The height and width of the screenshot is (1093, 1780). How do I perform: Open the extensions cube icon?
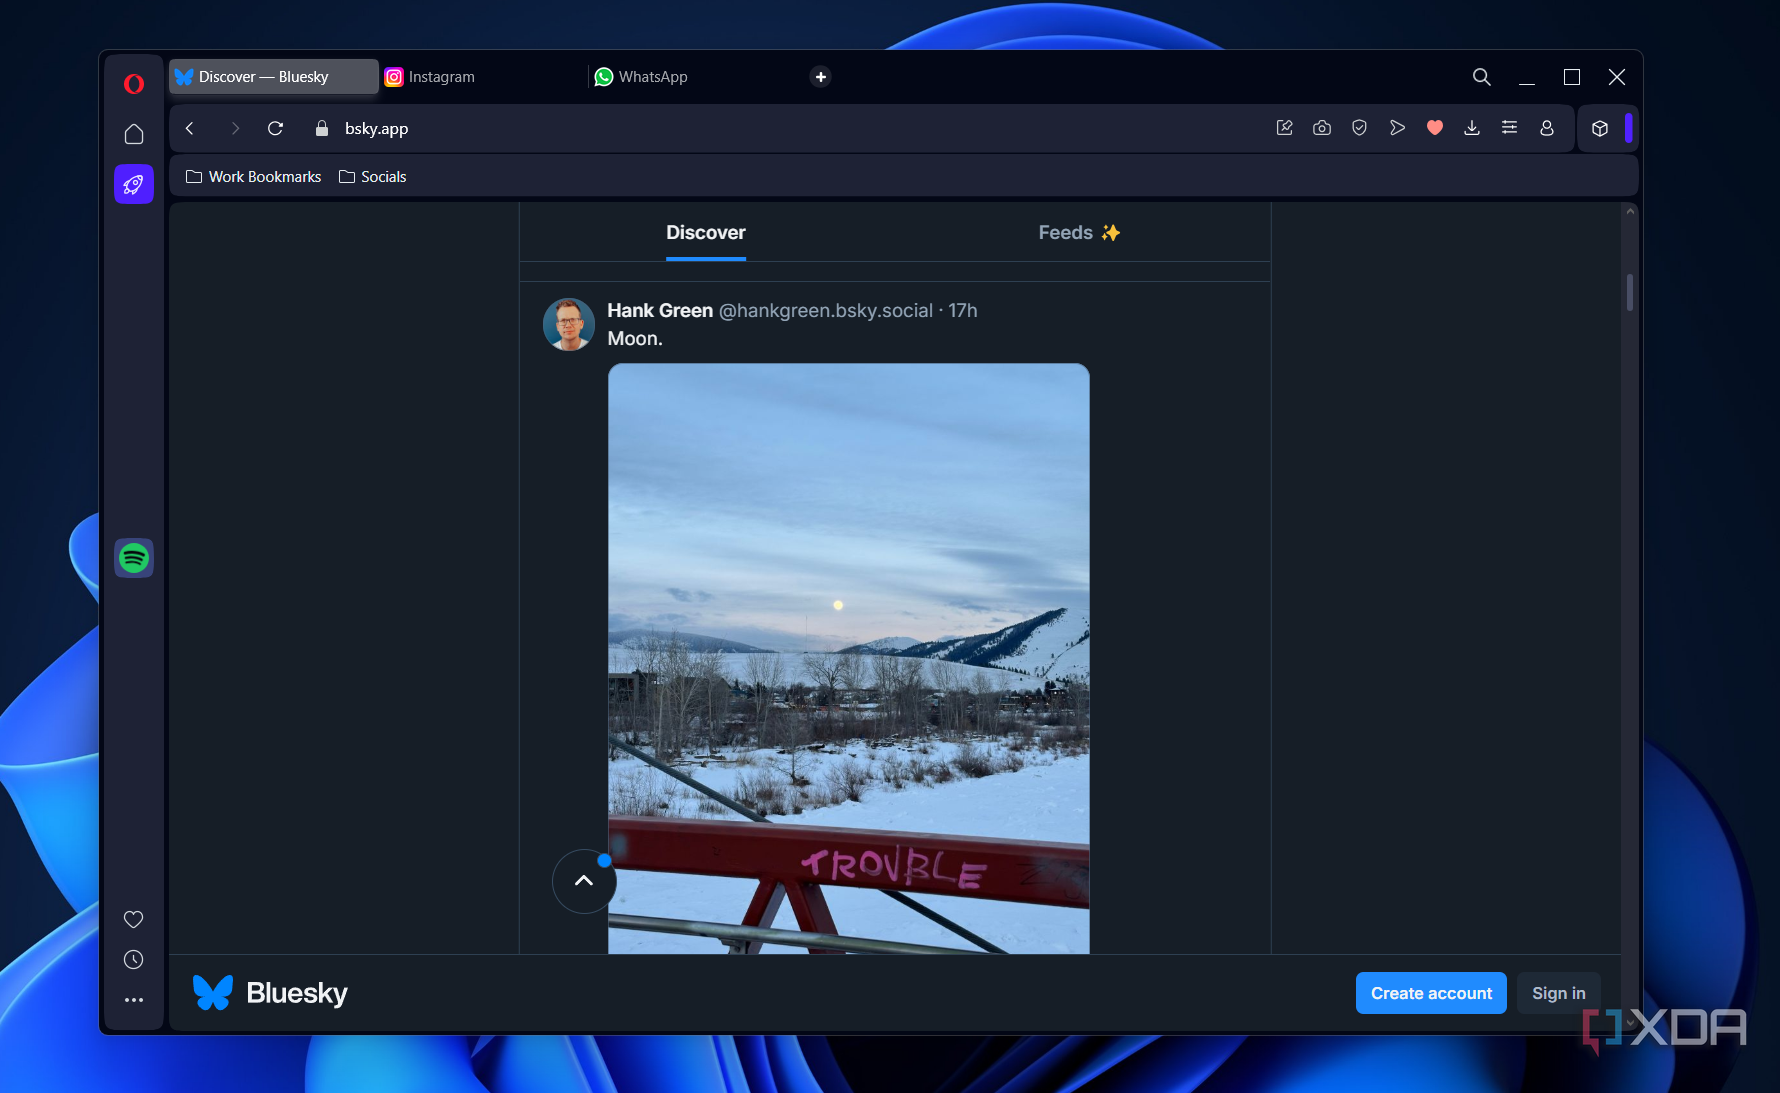[x=1600, y=128]
